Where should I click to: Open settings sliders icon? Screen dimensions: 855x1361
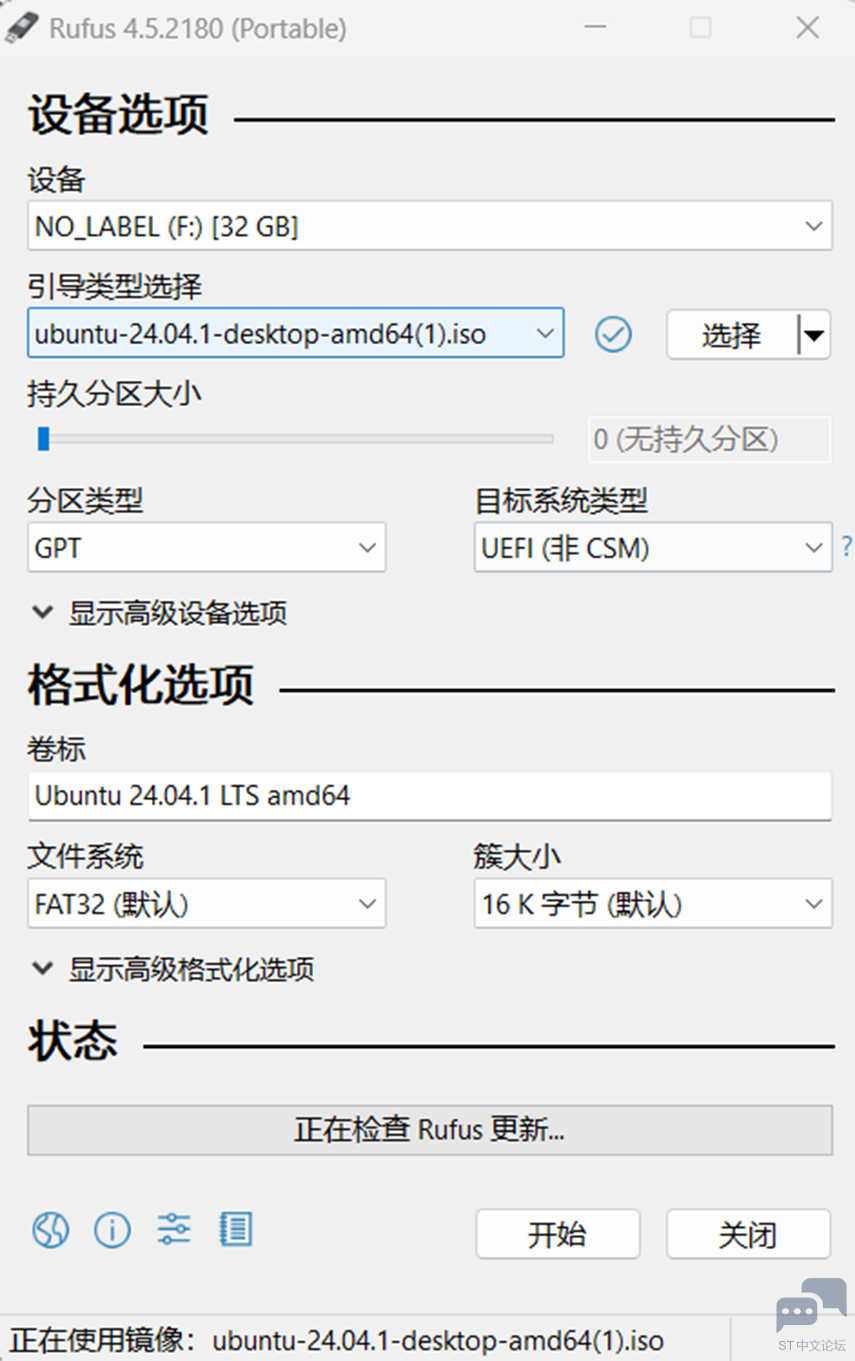(174, 1229)
